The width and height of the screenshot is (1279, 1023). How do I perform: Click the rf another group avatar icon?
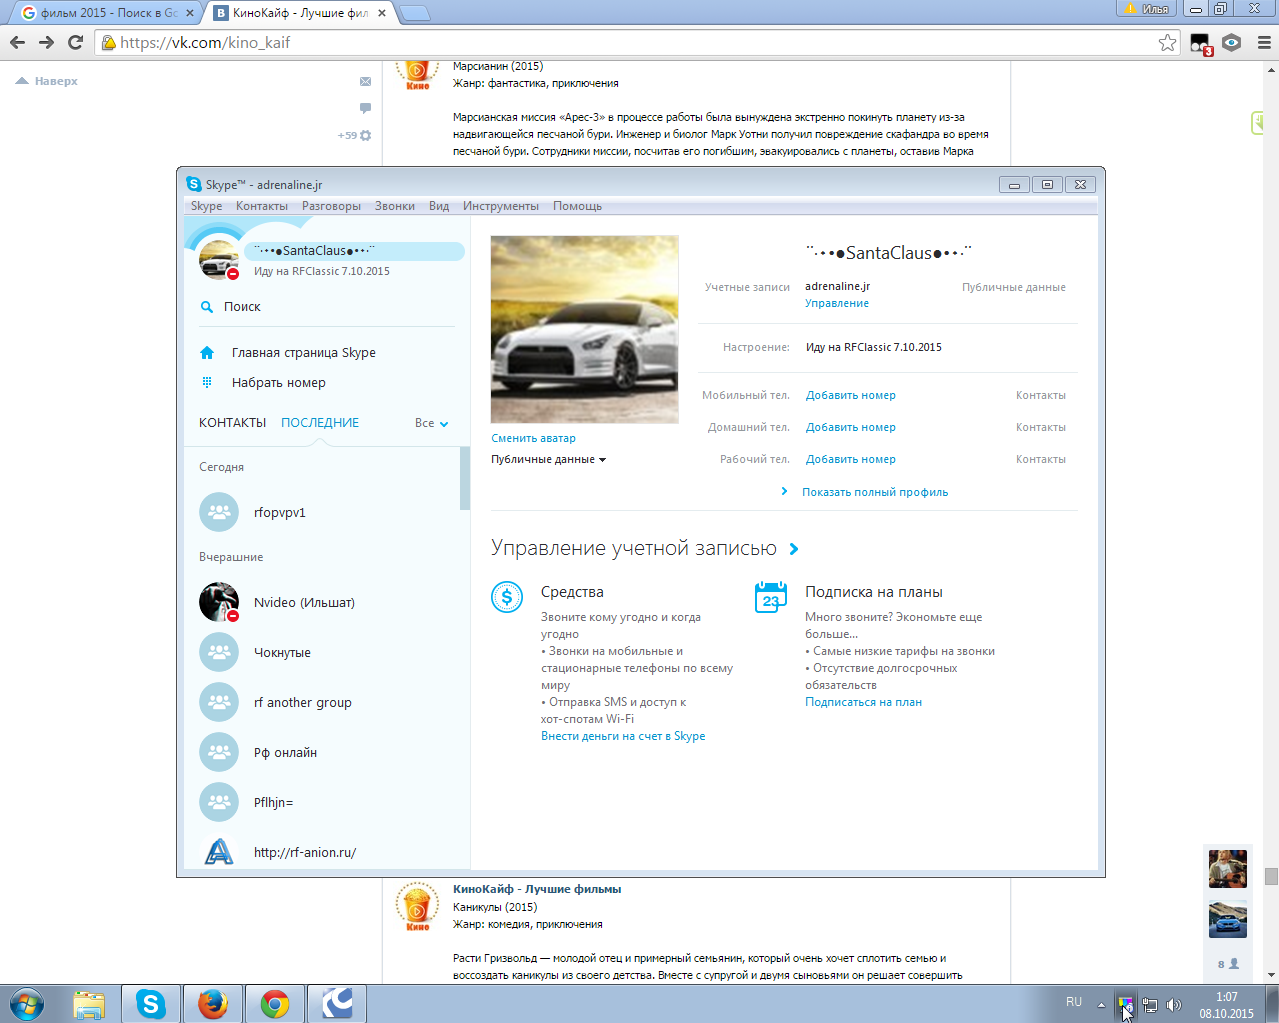point(219,702)
